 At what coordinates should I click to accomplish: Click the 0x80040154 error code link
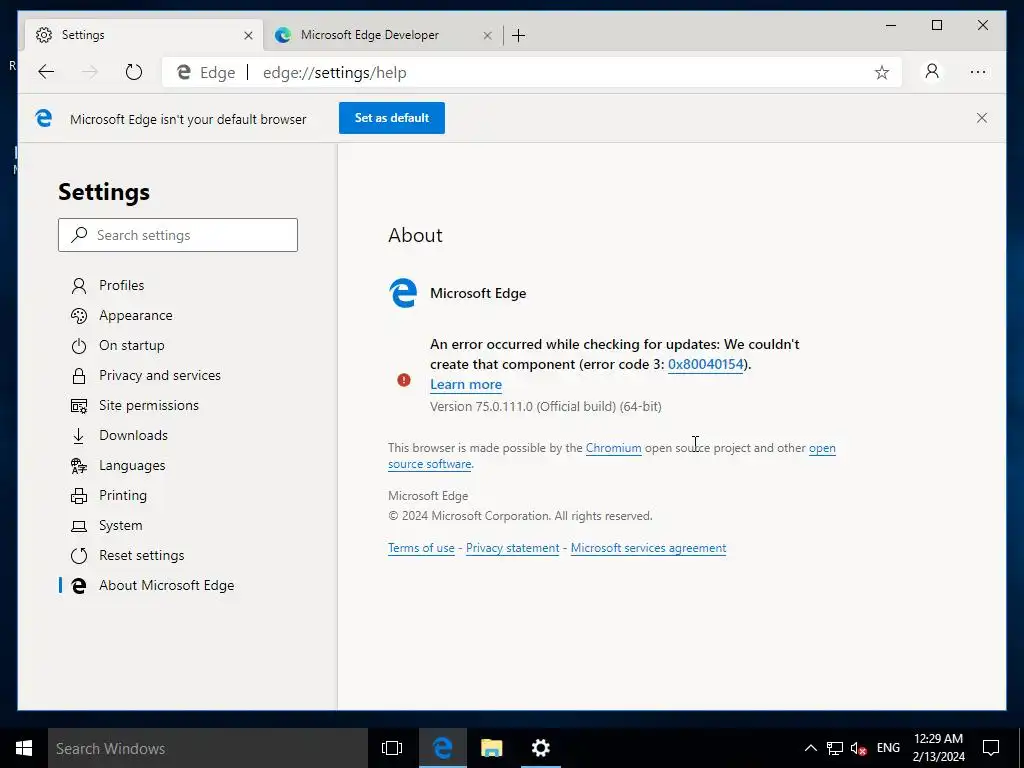[705, 364]
